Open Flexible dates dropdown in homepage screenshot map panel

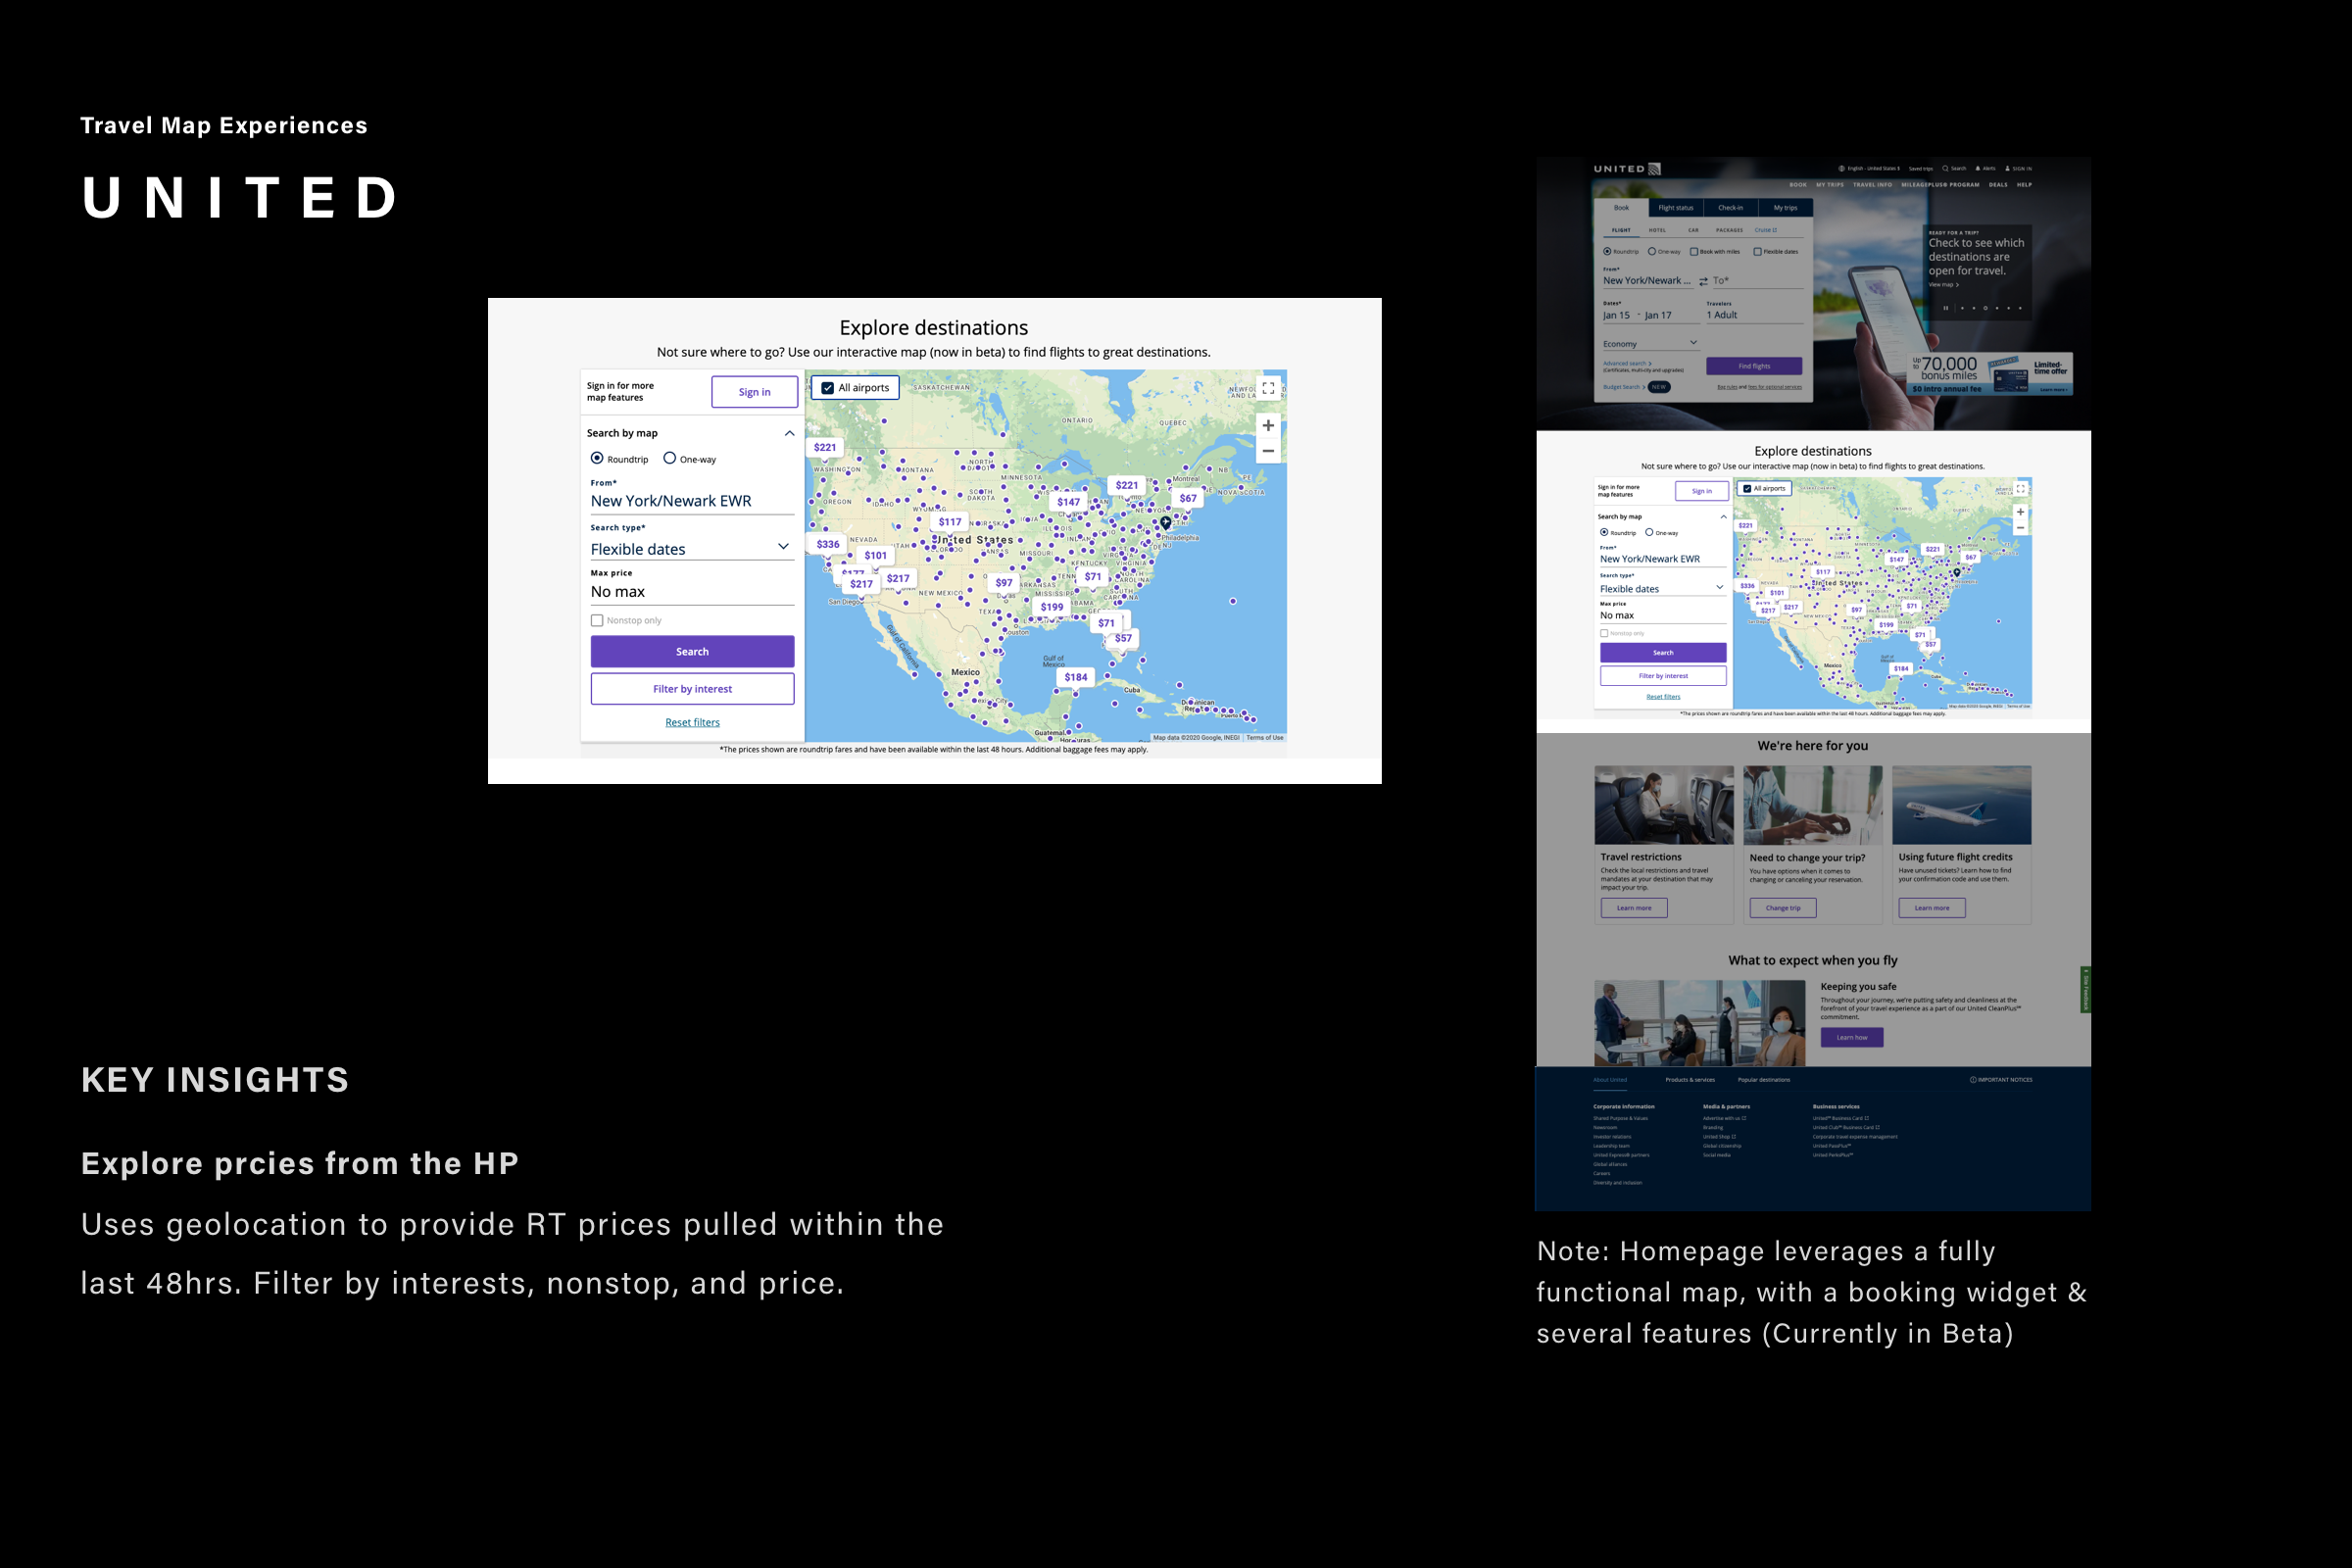click(x=1663, y=588)
